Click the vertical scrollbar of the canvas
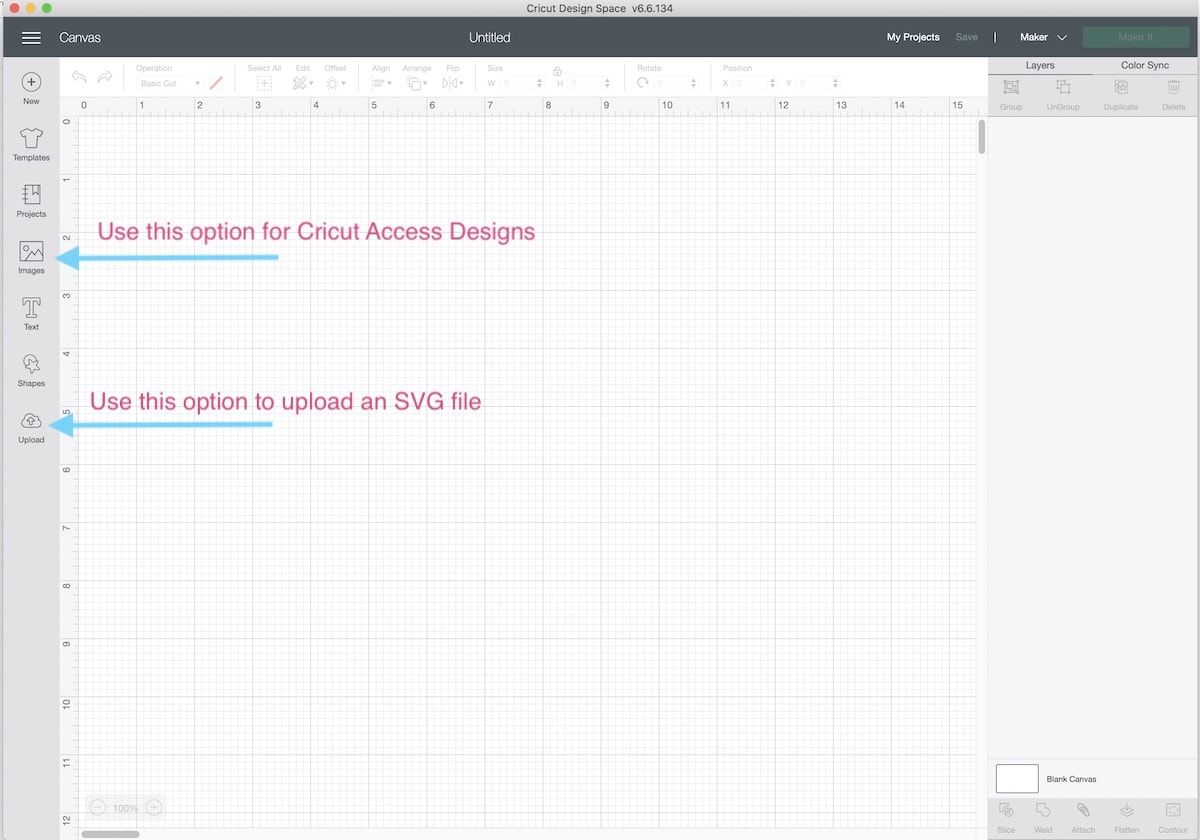Screen dimensions: 1200x840 (982, 136)
